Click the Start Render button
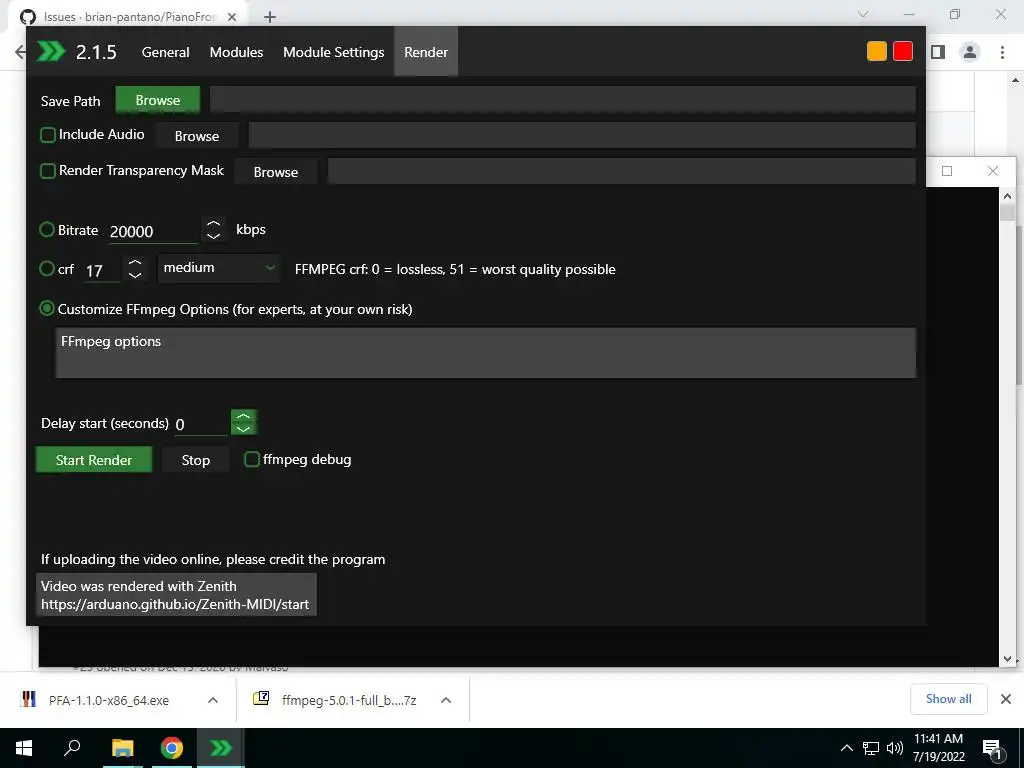This screenshot has width=1024, height=768. click(93, 460)
